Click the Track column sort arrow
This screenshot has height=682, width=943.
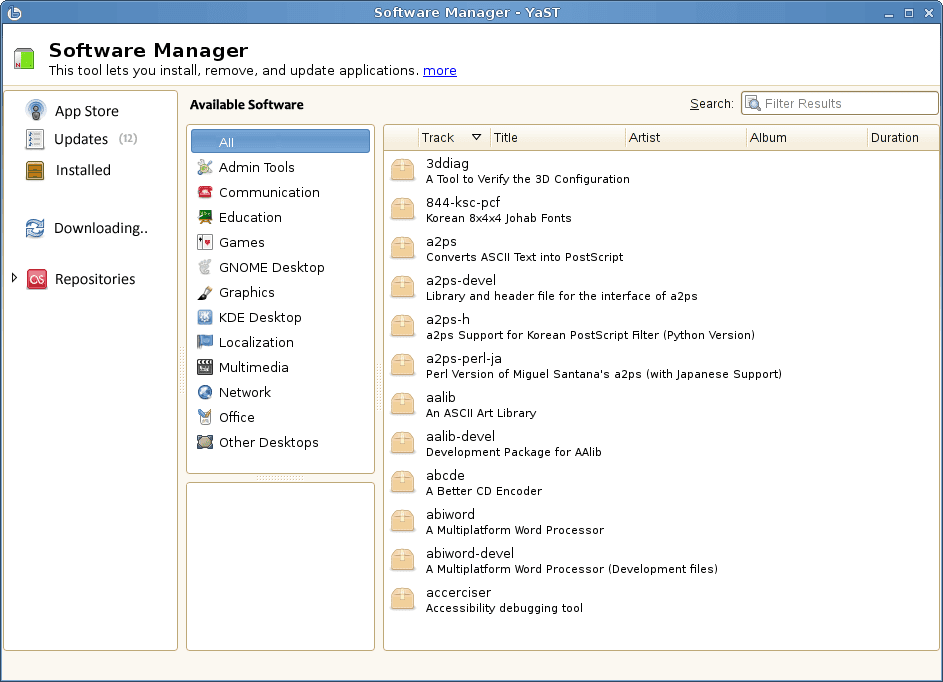(x=476, y=137)
